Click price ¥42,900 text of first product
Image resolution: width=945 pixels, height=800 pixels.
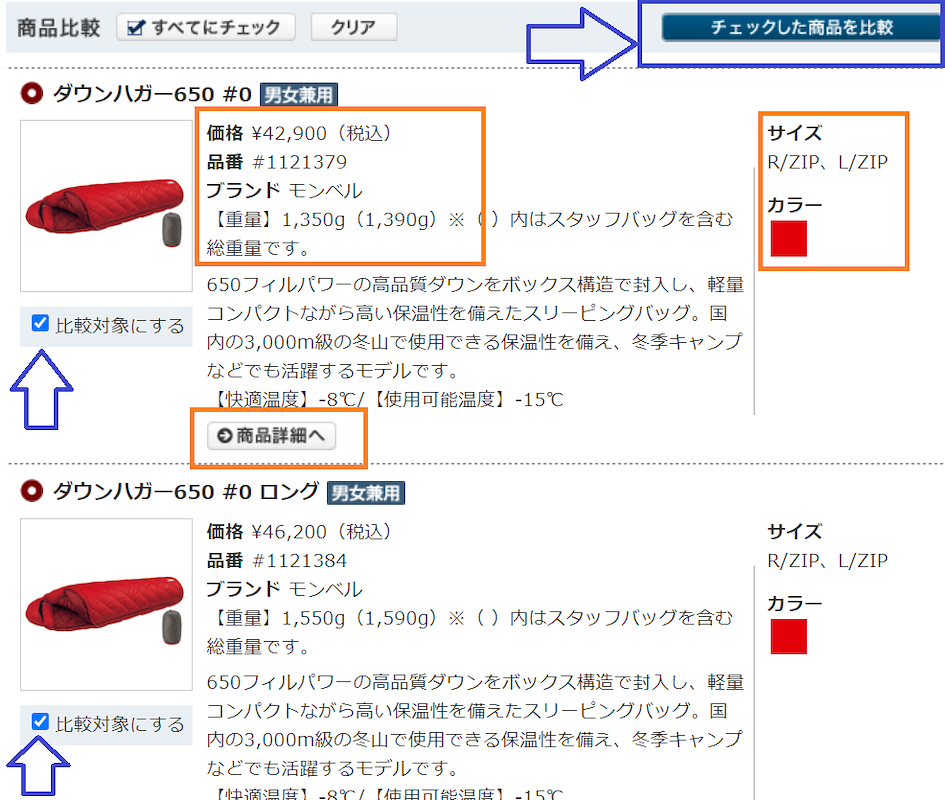(289, 133)
